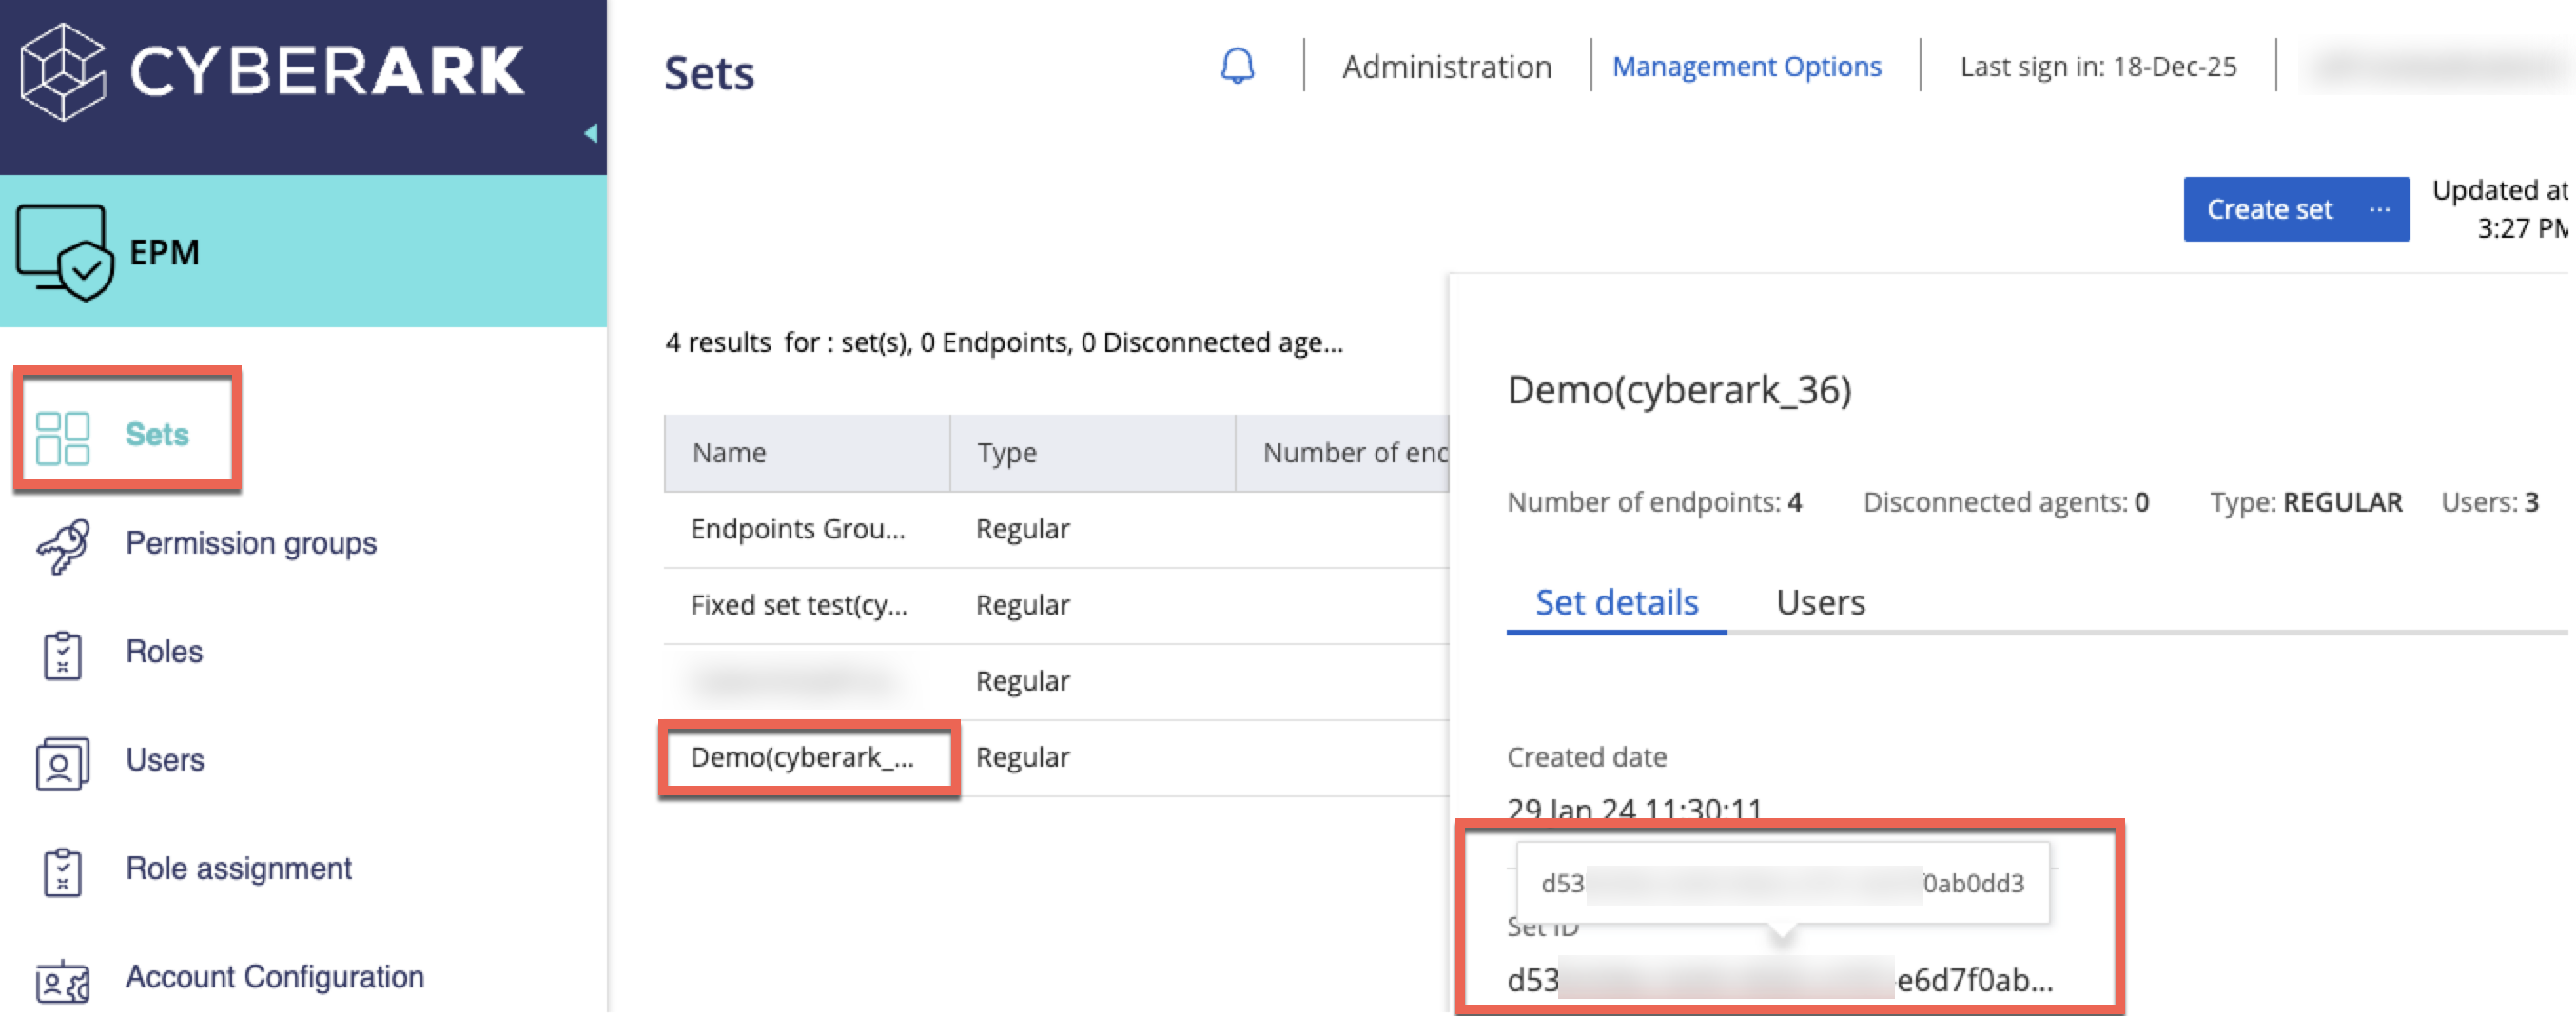The height and width of the screenshot is (1016, 2576).
Task: Open the Permission groups keys icon
Action: tap(63, 546)
